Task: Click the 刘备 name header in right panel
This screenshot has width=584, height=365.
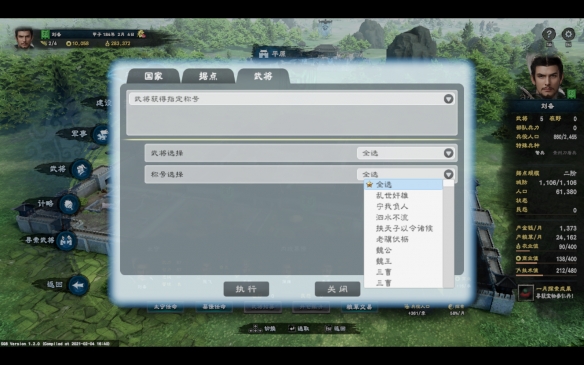Action: click(547, 106)
